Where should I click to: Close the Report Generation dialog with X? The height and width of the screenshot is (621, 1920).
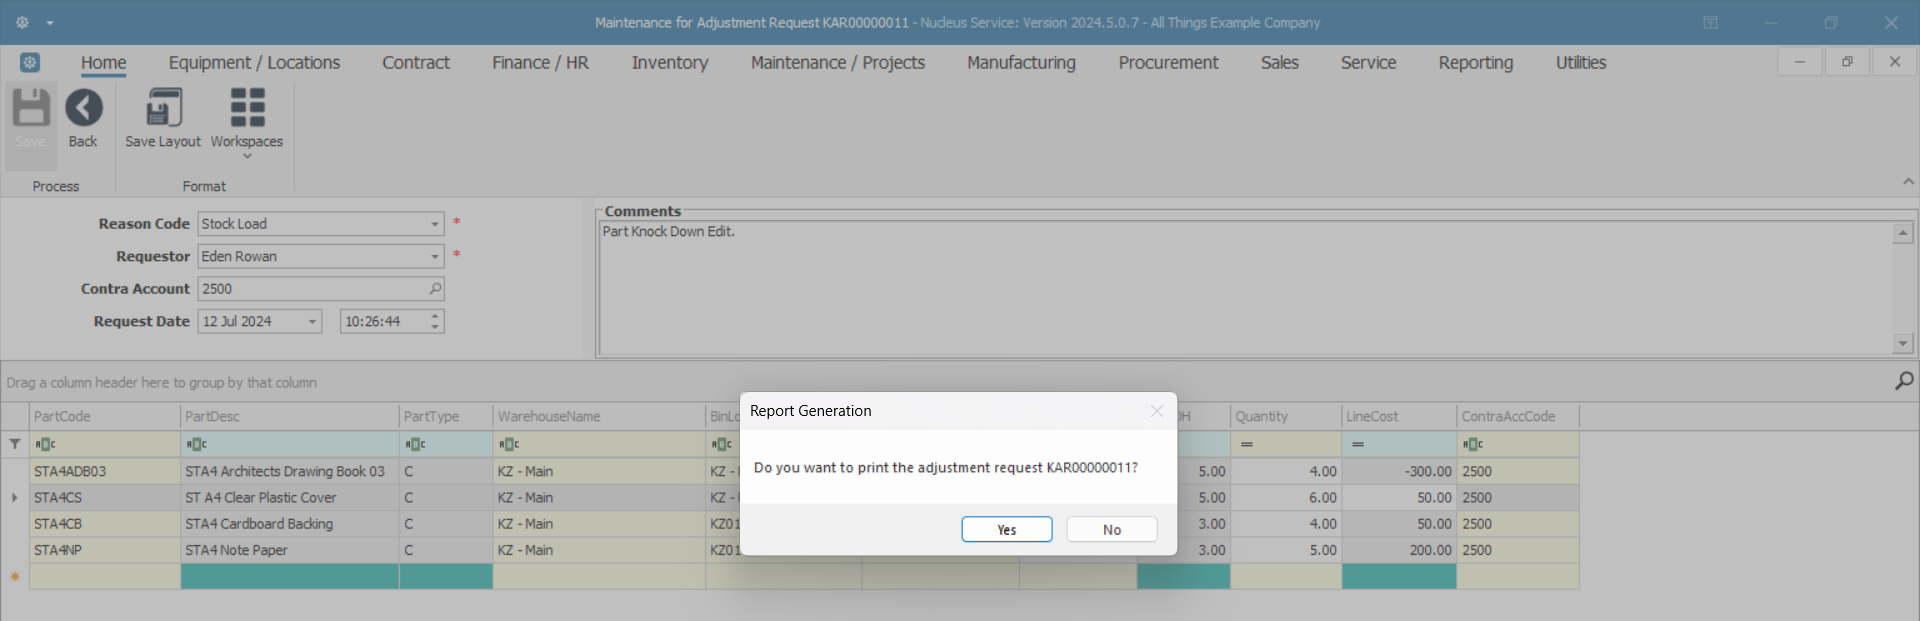pyautogui.click(x=1157, y=411)
